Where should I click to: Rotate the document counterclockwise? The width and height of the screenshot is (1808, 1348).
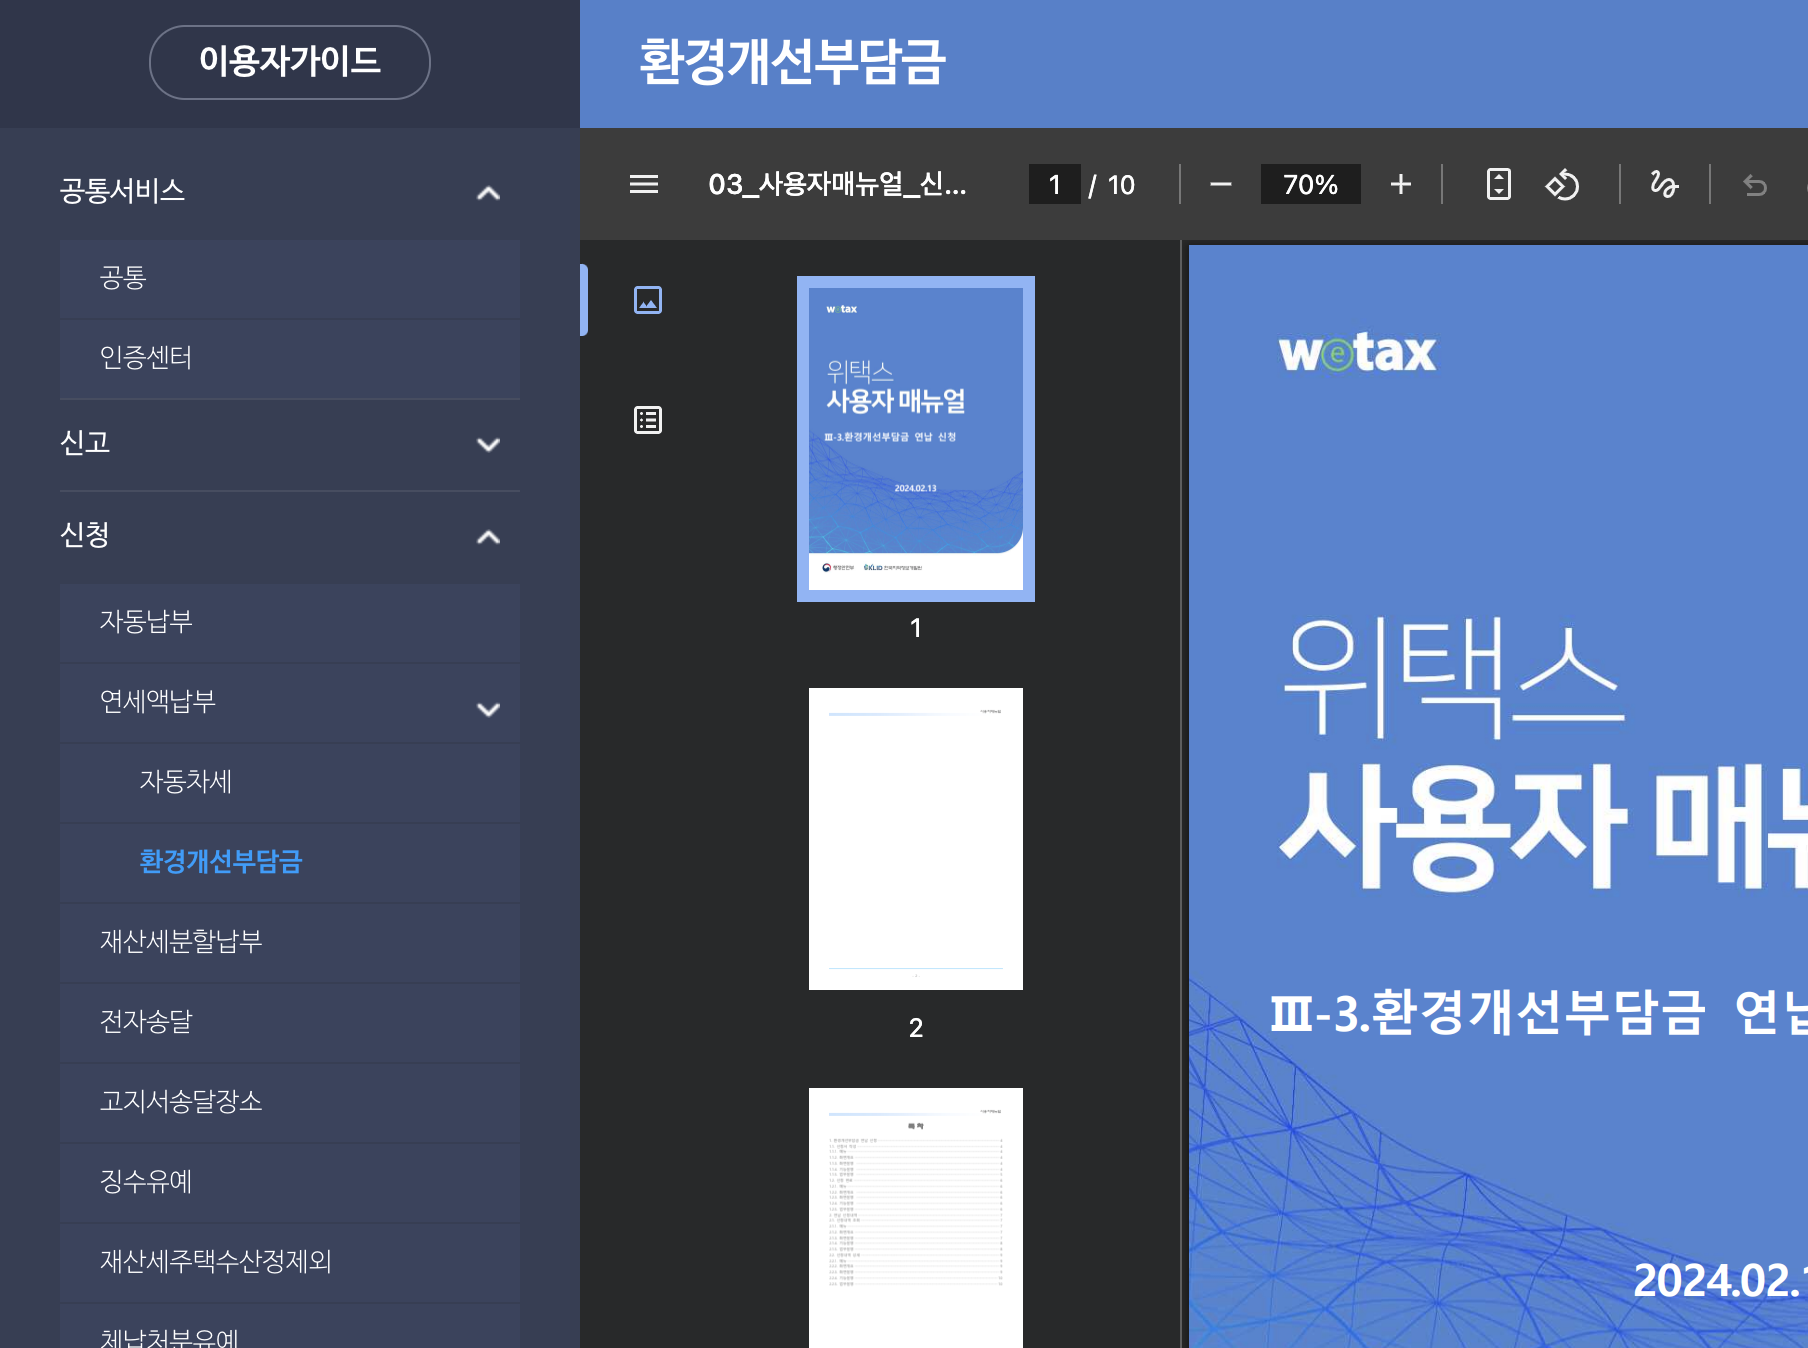tap(1562, 184)
